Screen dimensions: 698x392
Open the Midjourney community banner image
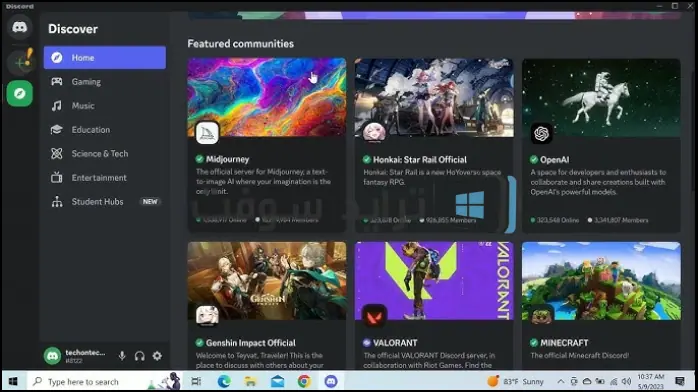[x=267, y=97]
